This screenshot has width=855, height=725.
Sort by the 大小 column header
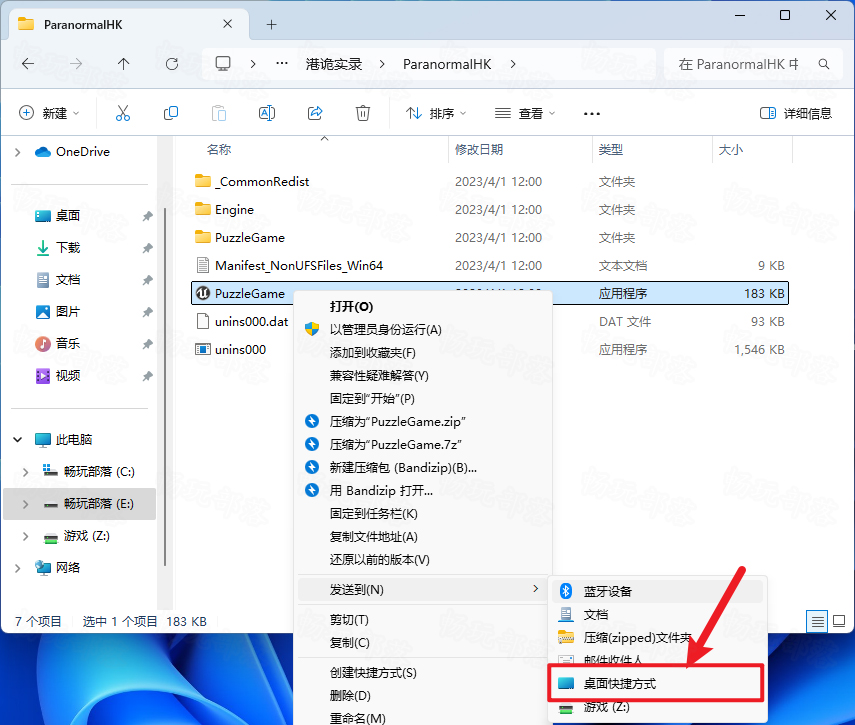731,149
